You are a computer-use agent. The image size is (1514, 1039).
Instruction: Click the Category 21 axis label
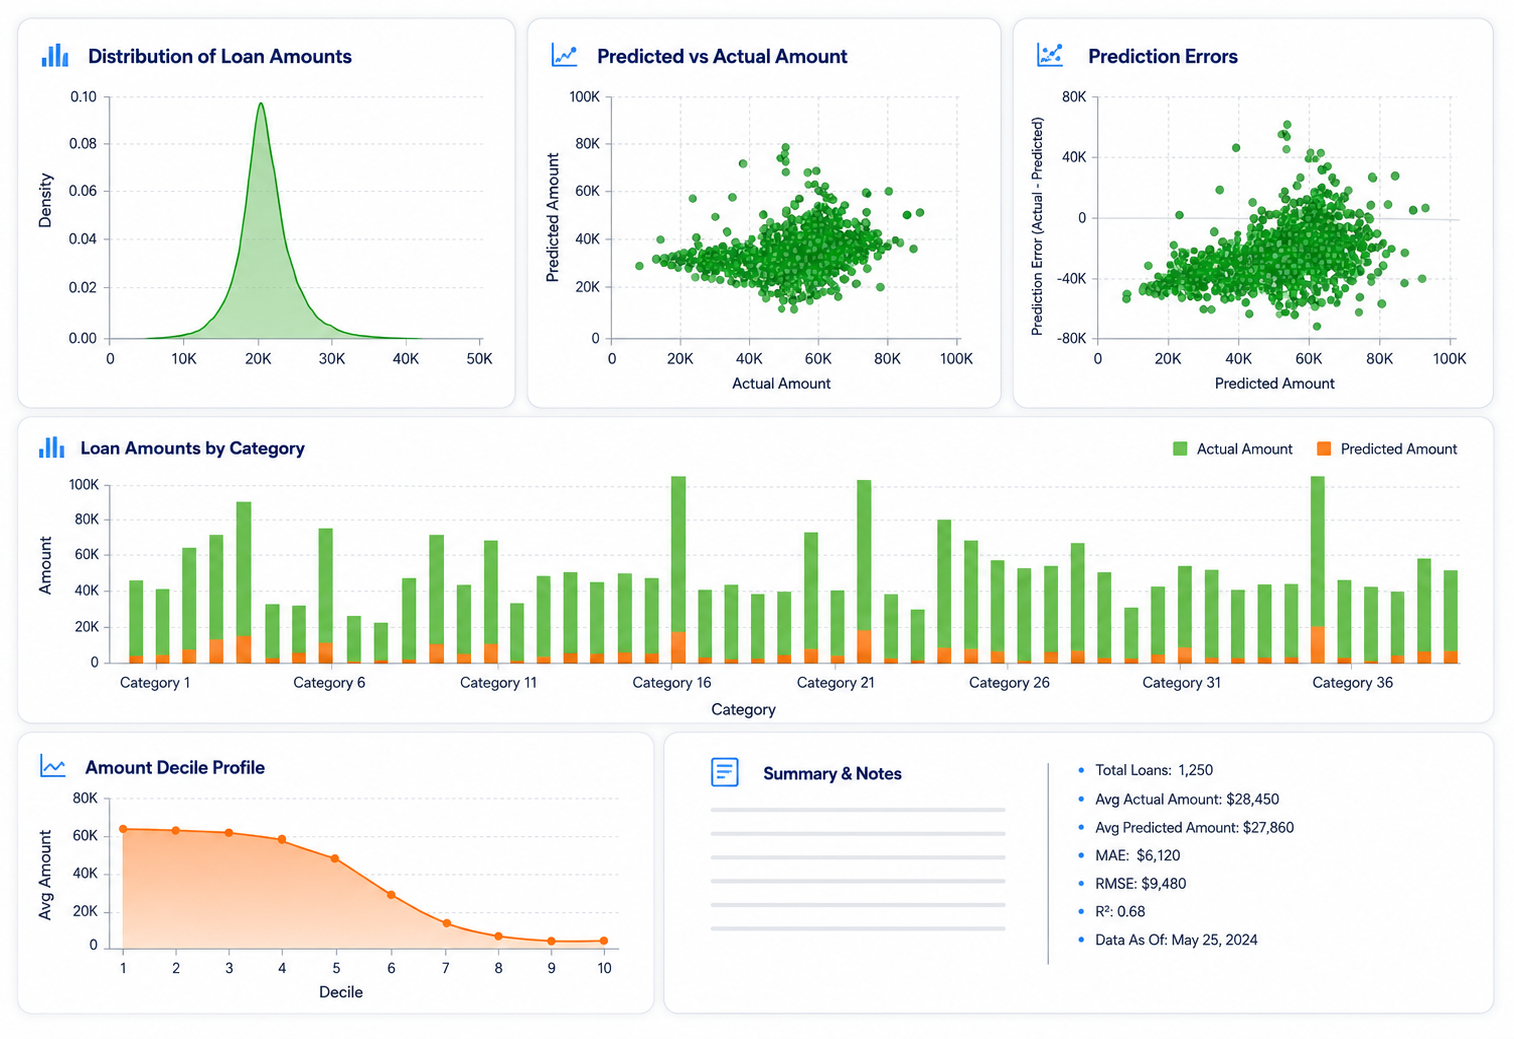pyautogui.click(x=835, y=683)
